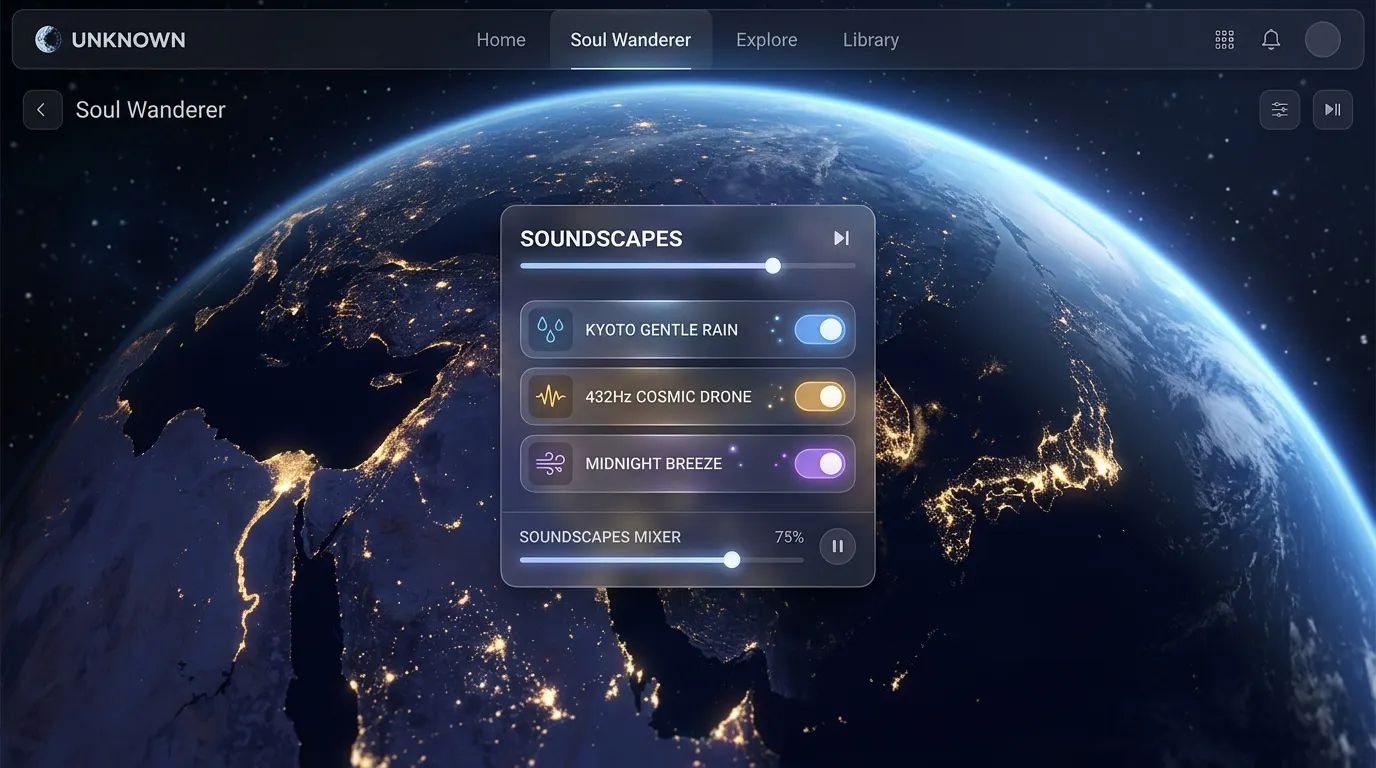Click the wind icon for Midnight Breeze
The image size is (1376, 768).
550,463
